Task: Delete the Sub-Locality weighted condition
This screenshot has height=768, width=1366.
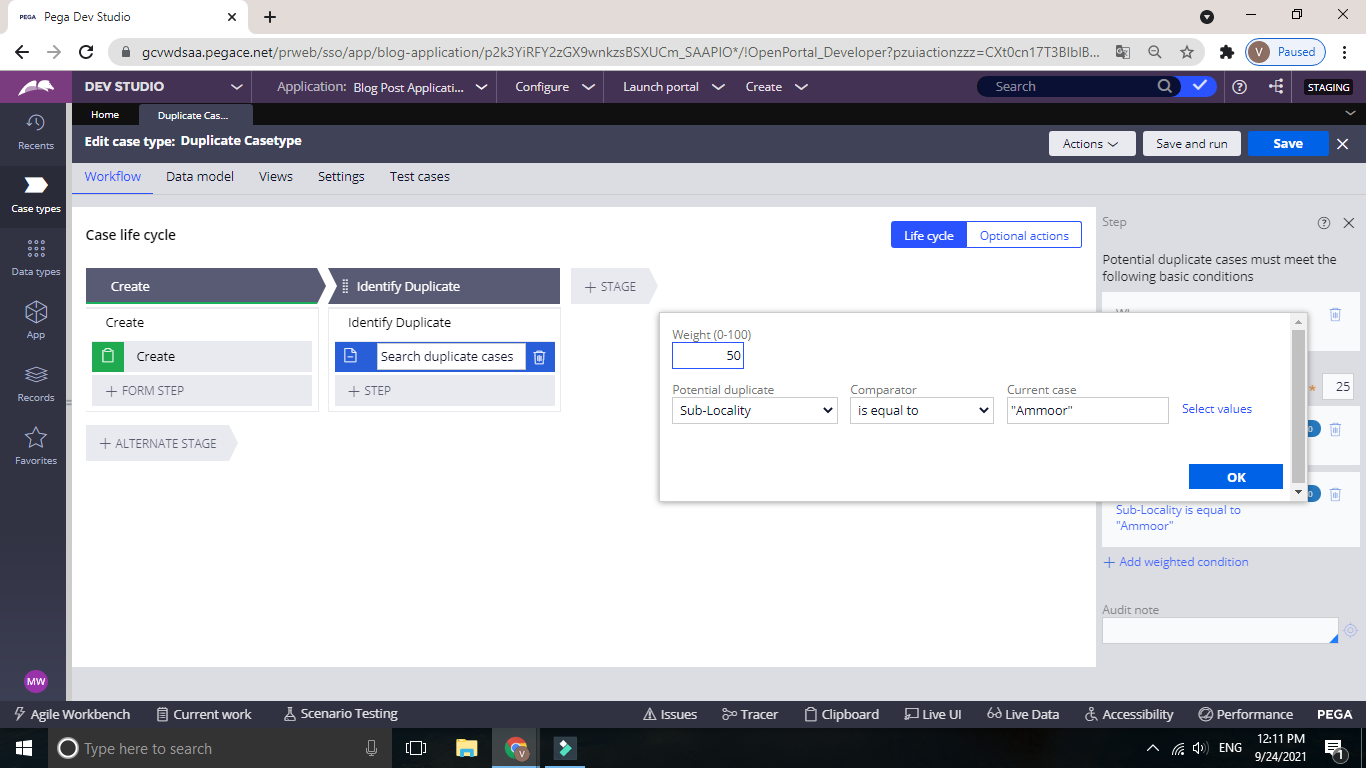Action: 1335,494
